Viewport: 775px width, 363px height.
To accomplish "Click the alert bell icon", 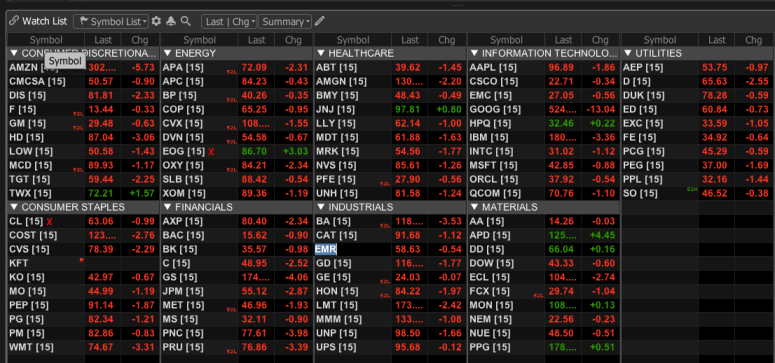I will [171, 21].
